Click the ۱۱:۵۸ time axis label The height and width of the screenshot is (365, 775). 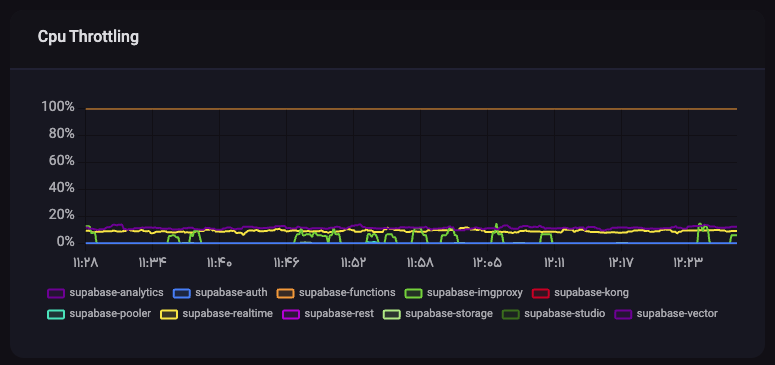pos(421,263)
